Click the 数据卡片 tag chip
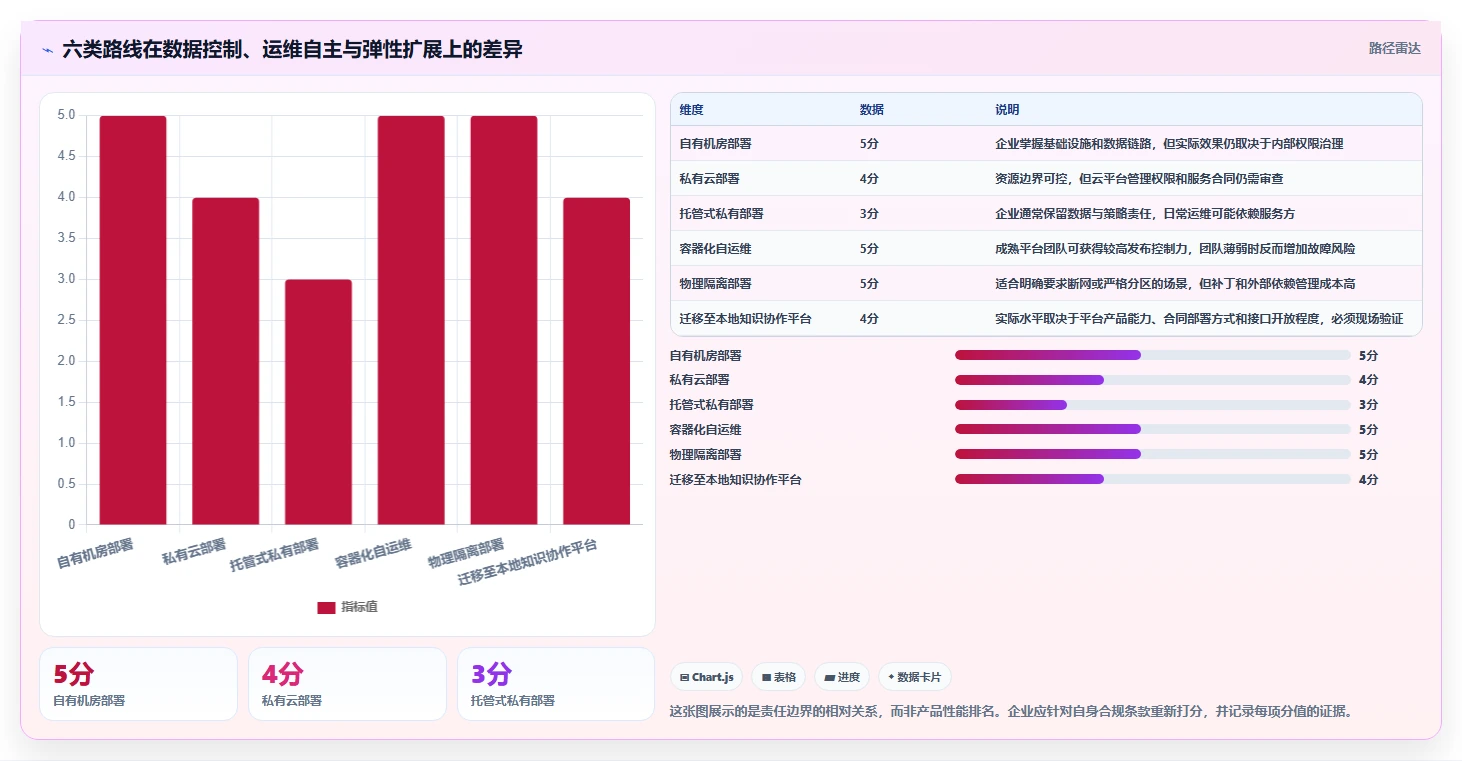The width and height of the screenshot is (1462, 761). click(914, 677)
